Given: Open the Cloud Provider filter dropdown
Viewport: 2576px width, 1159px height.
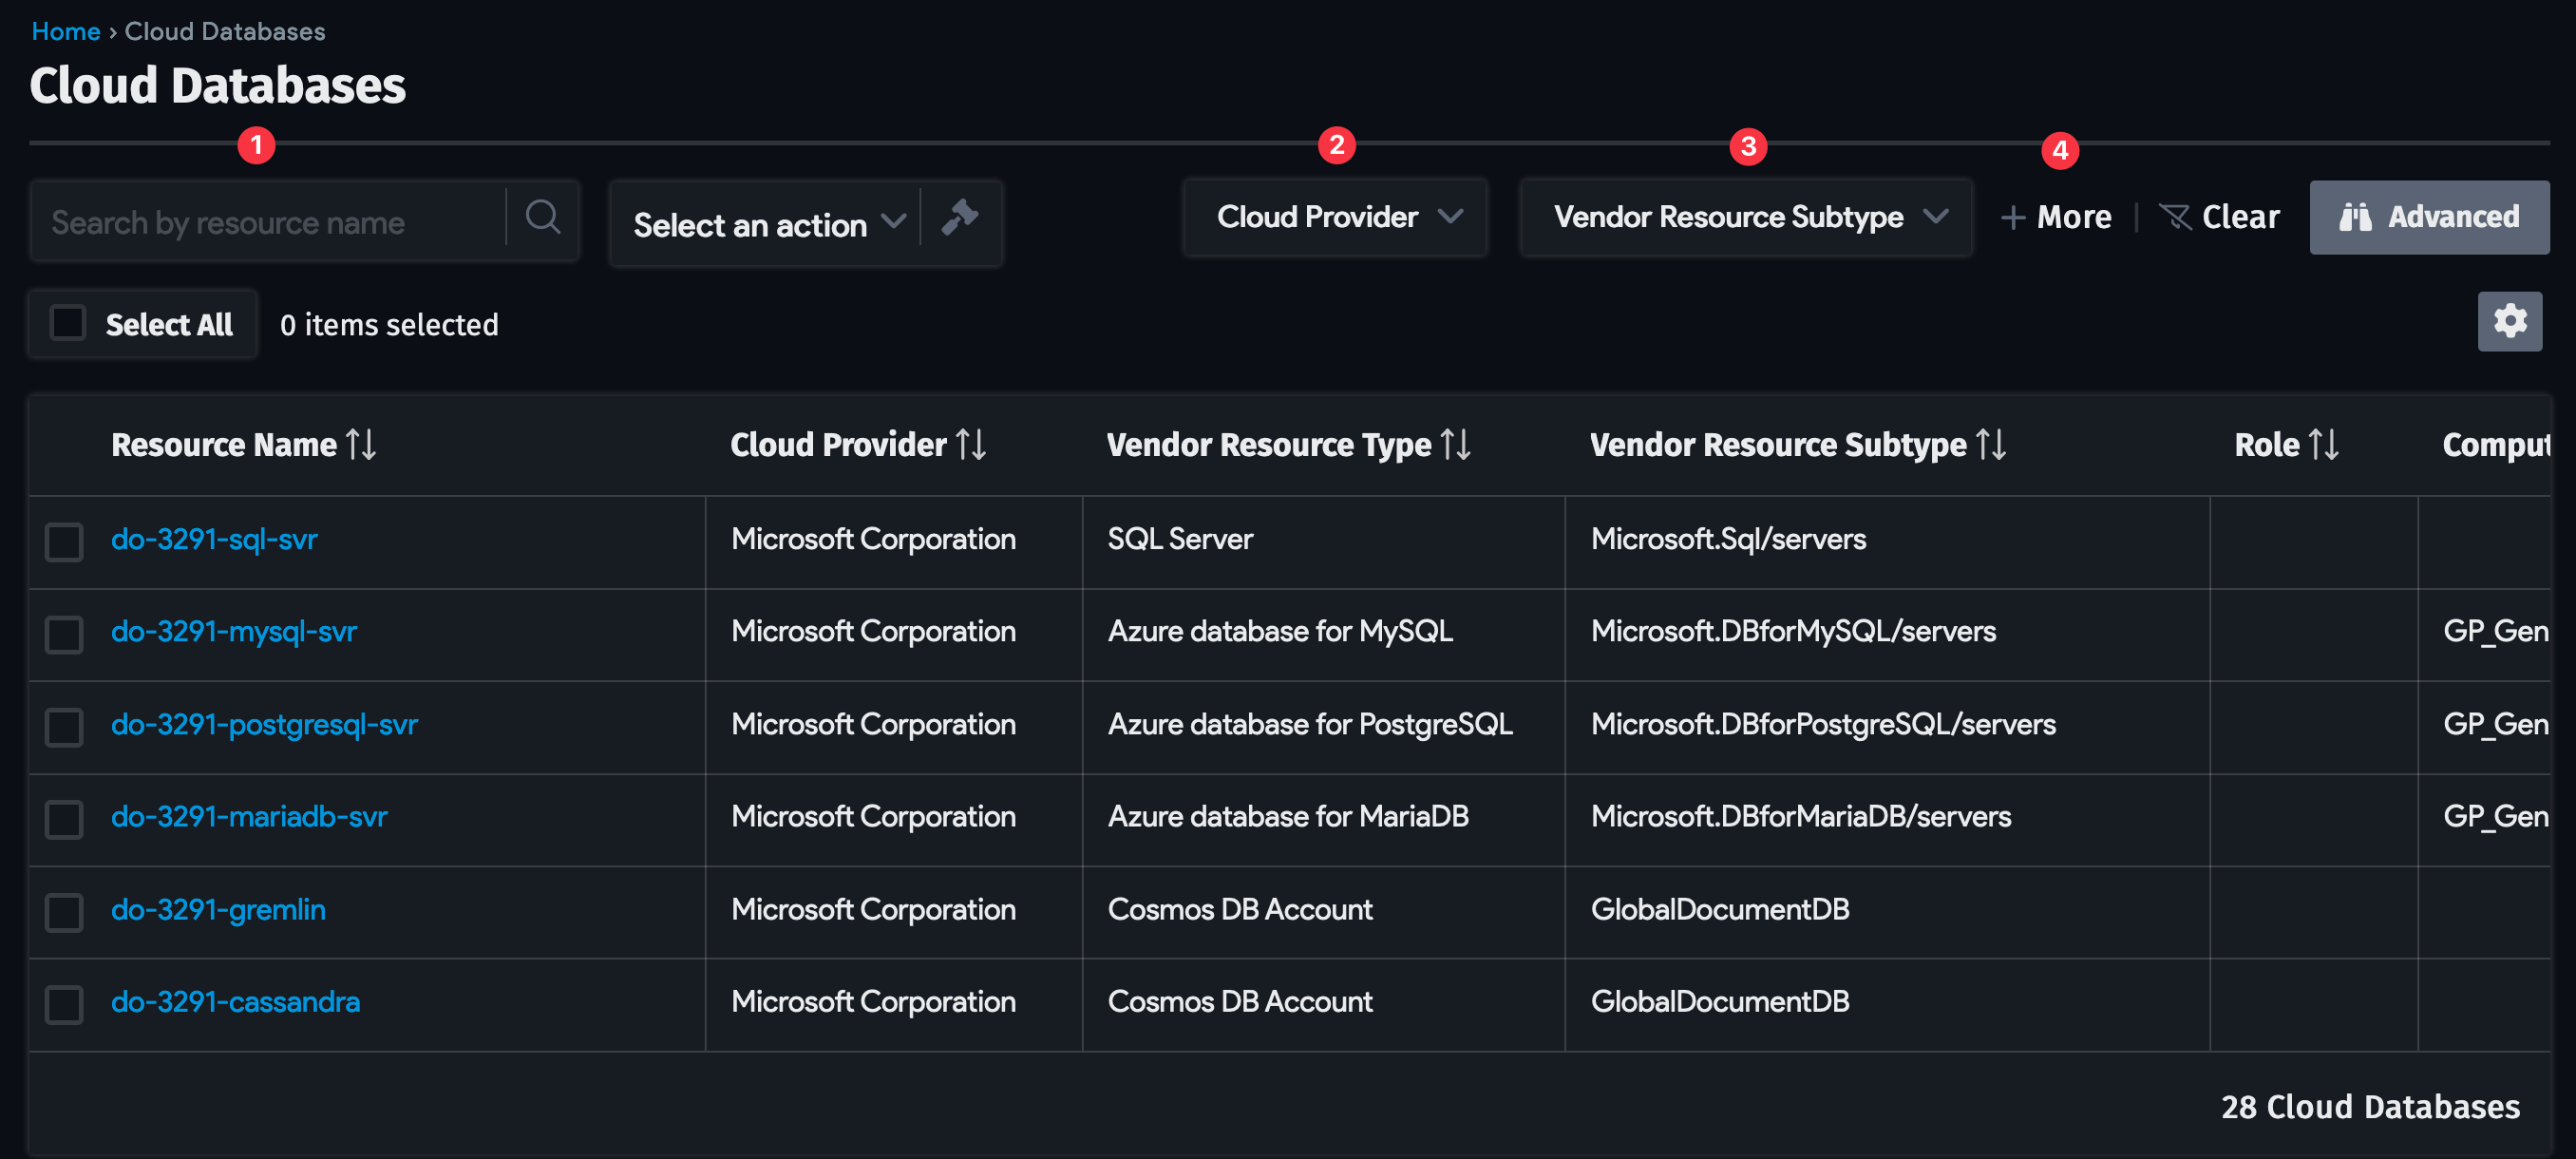Looking at the screenshot, I should tap(1335, 217).
